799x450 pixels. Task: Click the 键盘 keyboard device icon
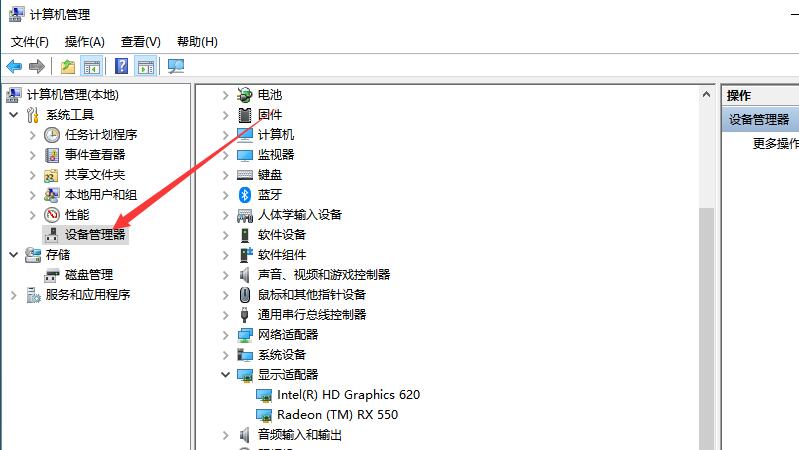(x=245, y=175)
